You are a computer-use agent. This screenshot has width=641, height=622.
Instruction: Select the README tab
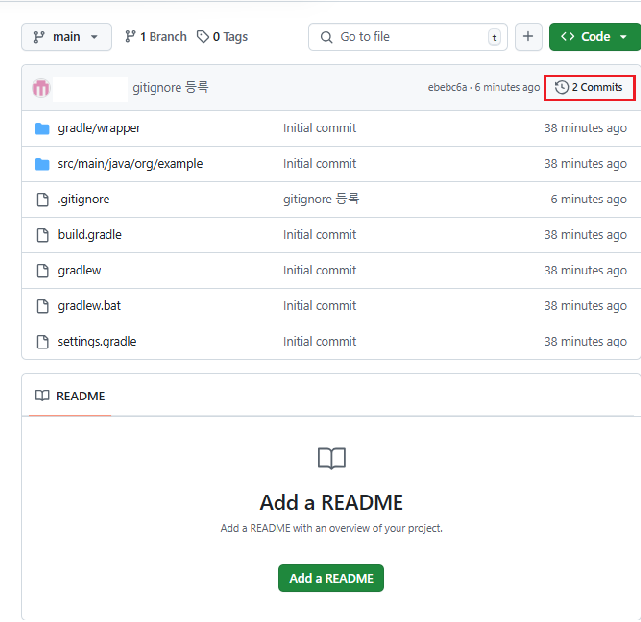coord(70,396)
